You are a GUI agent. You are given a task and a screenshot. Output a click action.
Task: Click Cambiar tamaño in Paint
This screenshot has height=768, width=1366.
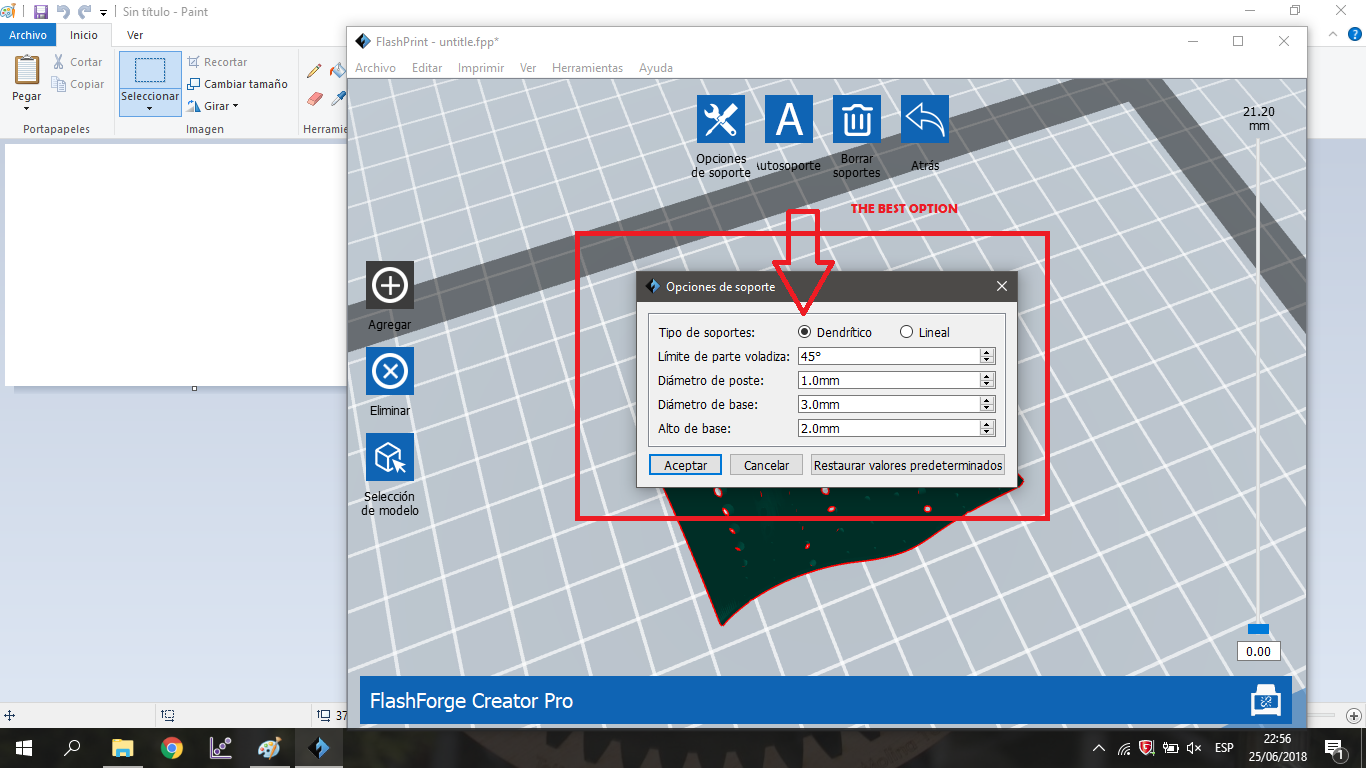238,84
